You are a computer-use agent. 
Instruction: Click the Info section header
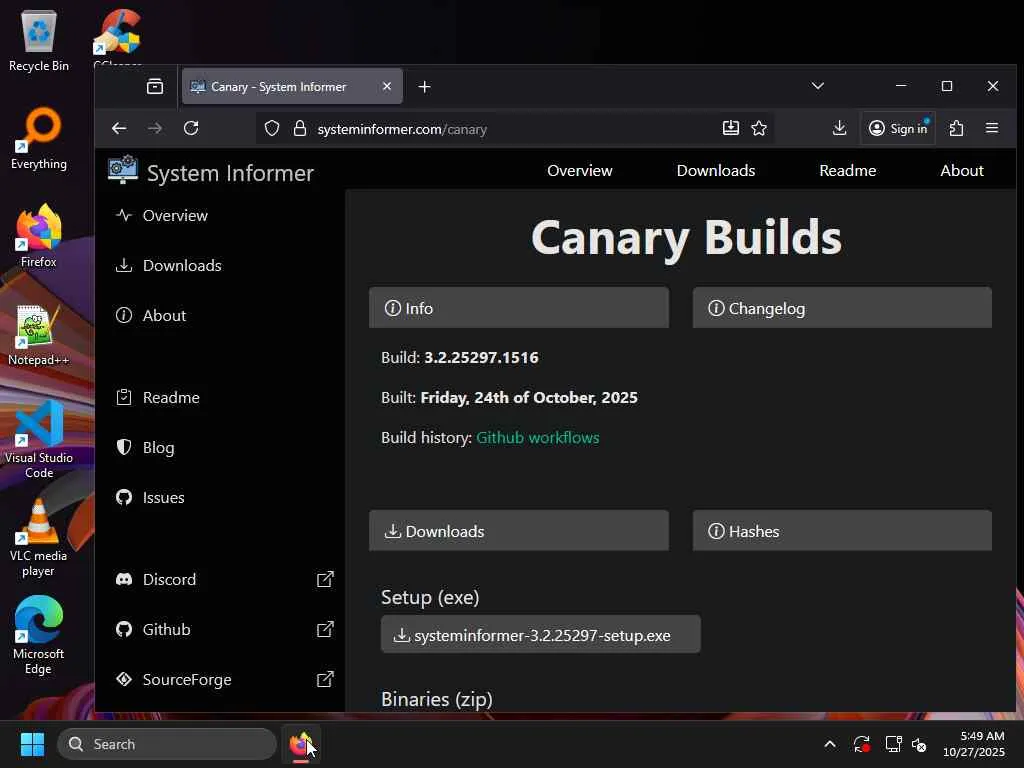519,308
